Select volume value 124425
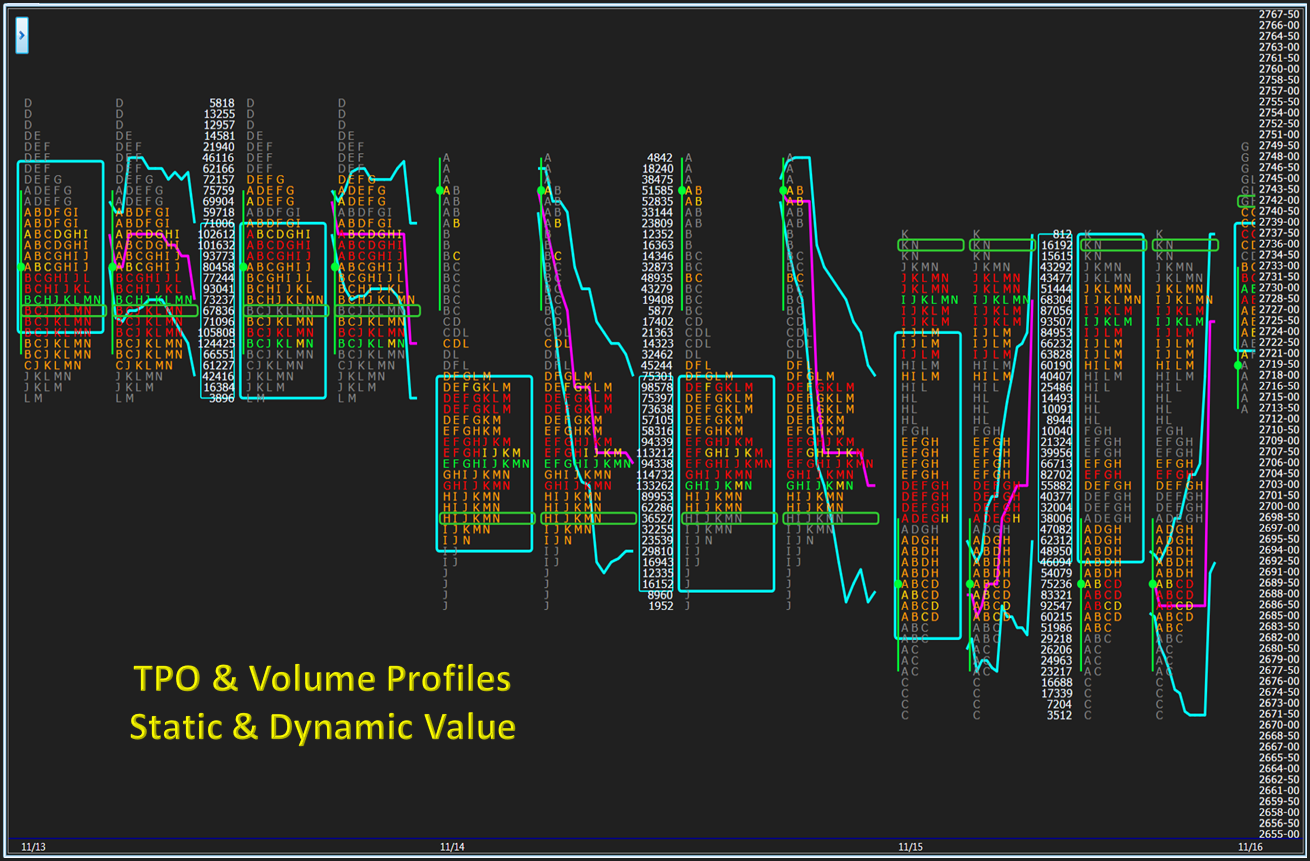1310x861 pixels. click(x=217, y=343)
